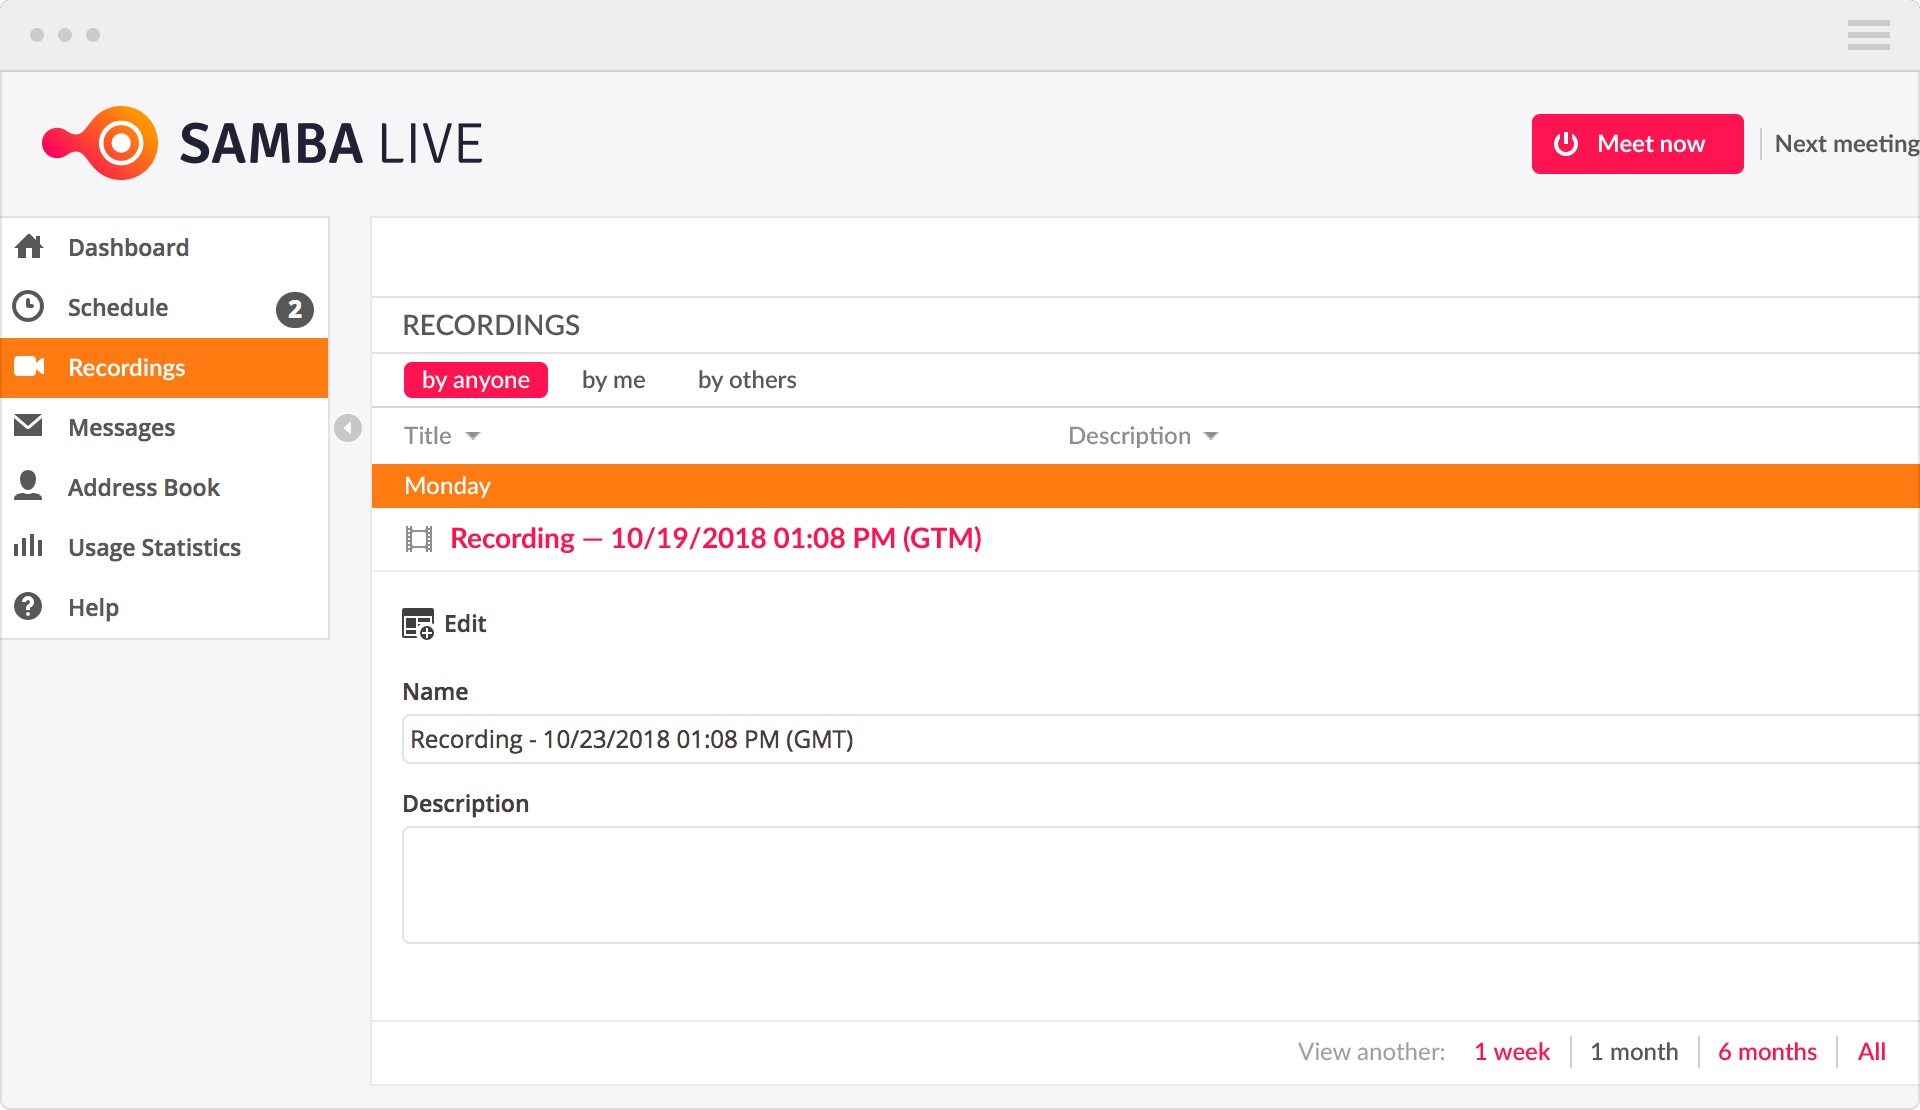The height and width of the screenshot is (1110, 1920).
Task: Click the Edit icon above the Name field
Action: [418, 624]
